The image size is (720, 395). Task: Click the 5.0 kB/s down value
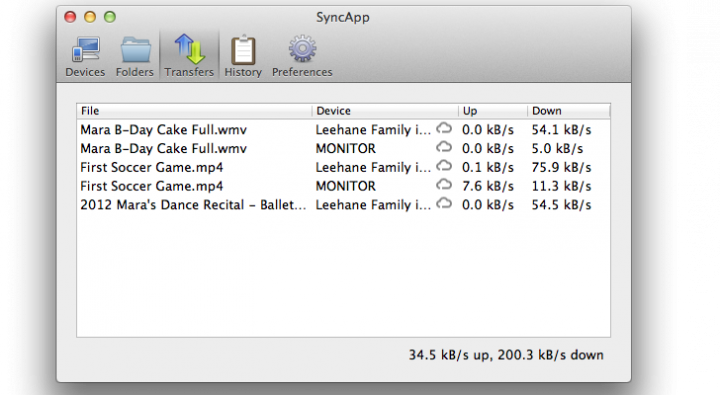pos(557,149)
